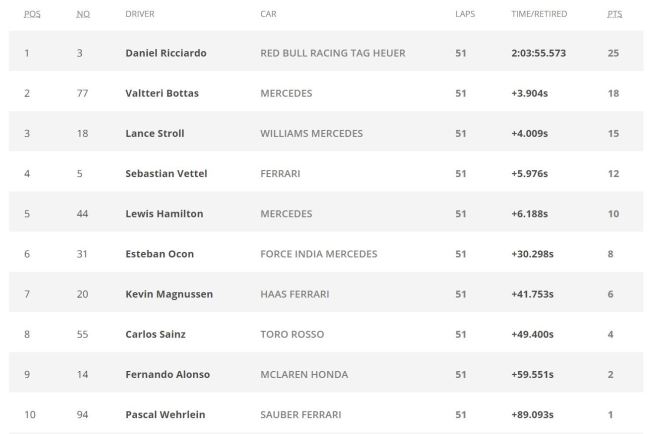Open Lance Stroll driver link
Image resolution: width=651 pixels, height=434 pixels.
(155, 133)
